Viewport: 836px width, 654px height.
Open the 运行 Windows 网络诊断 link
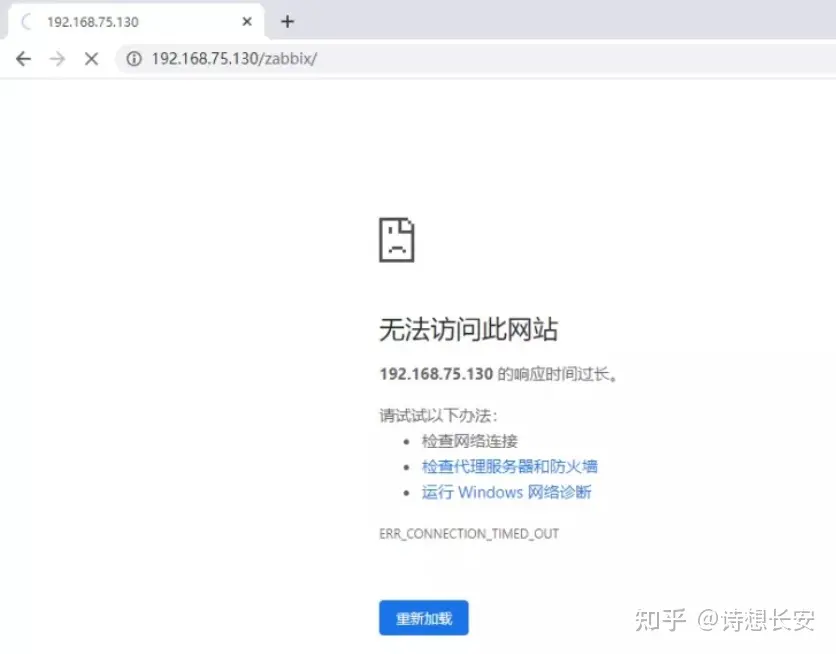pyautogui.click(x=506, y=492)
